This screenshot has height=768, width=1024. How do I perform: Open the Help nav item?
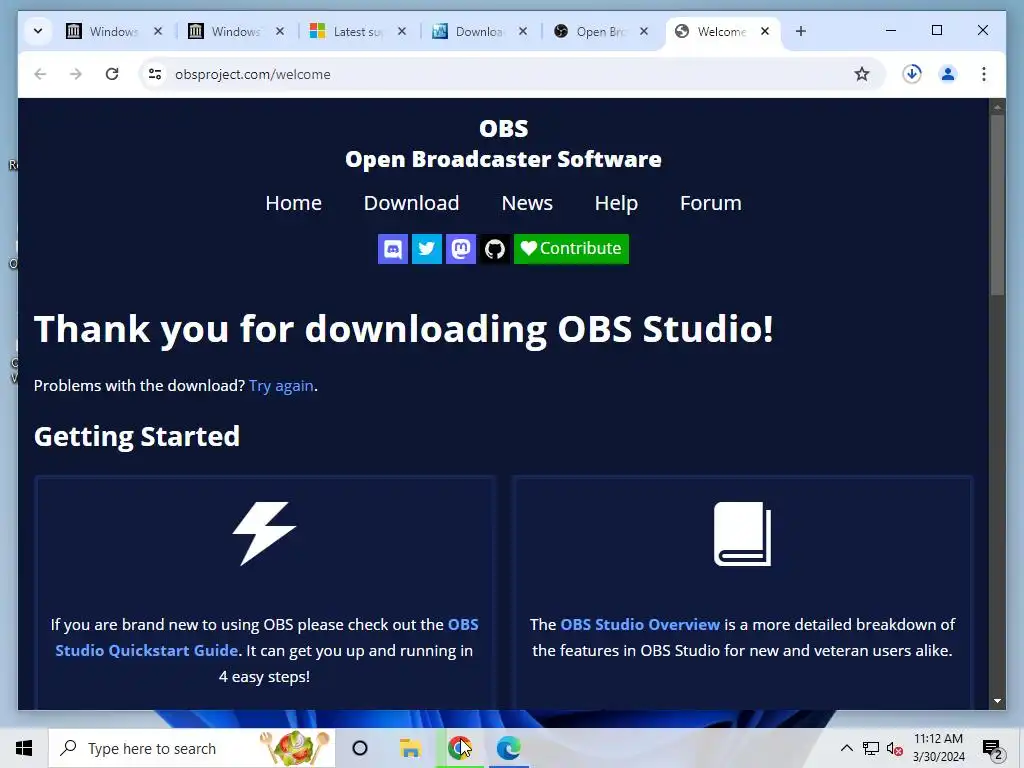(616, 203)
